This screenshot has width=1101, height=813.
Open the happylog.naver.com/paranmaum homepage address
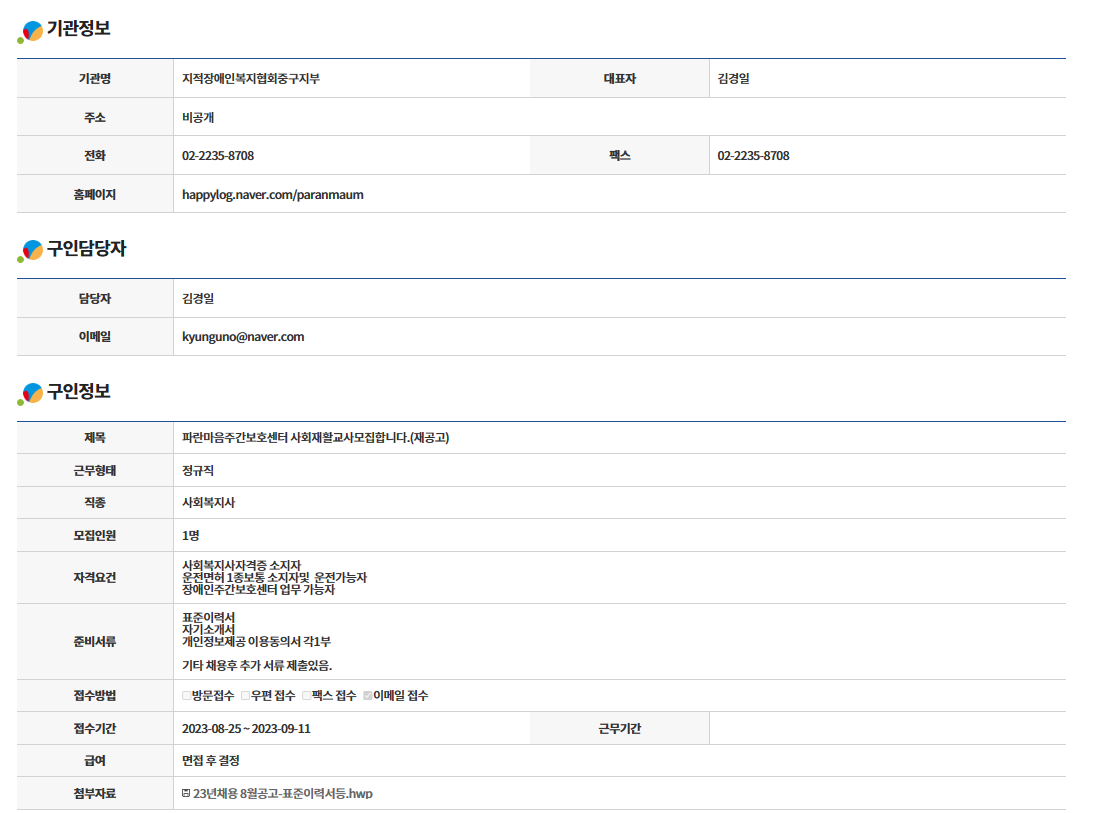[x=272, y=195]
